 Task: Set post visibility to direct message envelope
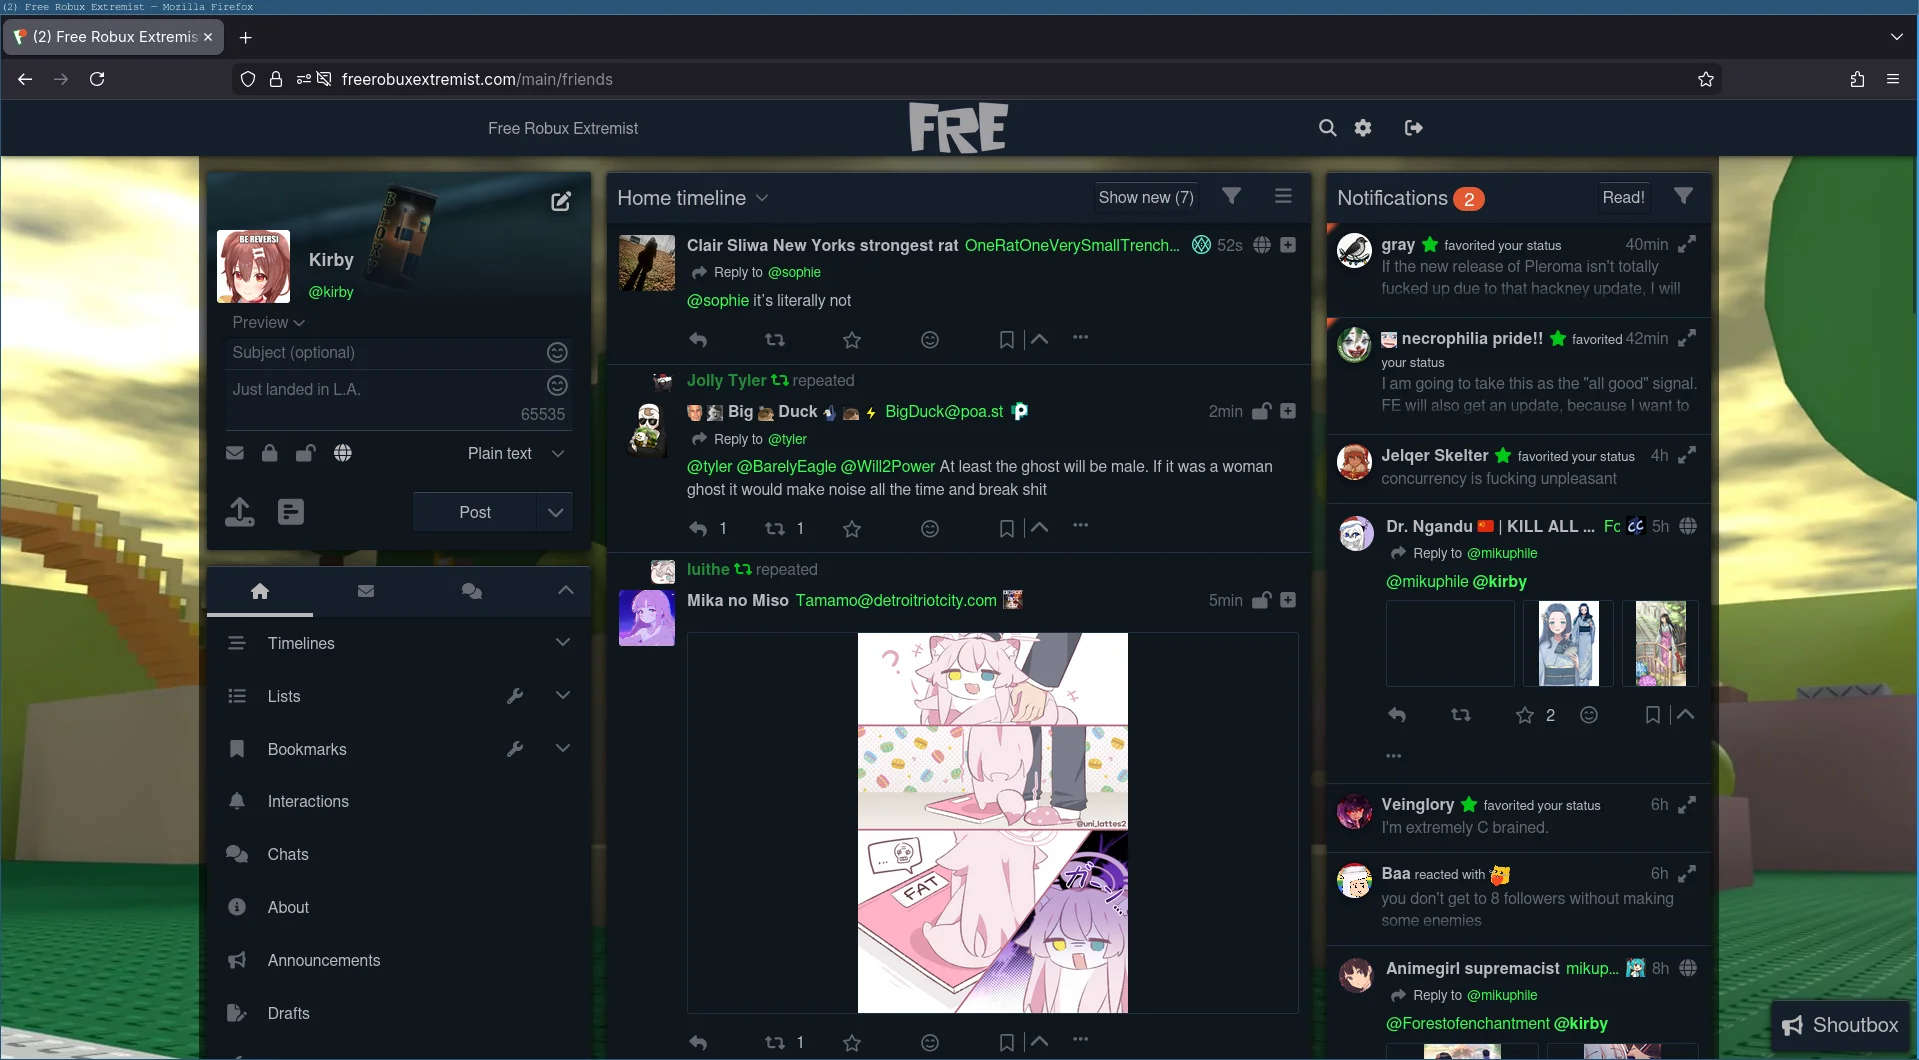click(x=235, y=453)
